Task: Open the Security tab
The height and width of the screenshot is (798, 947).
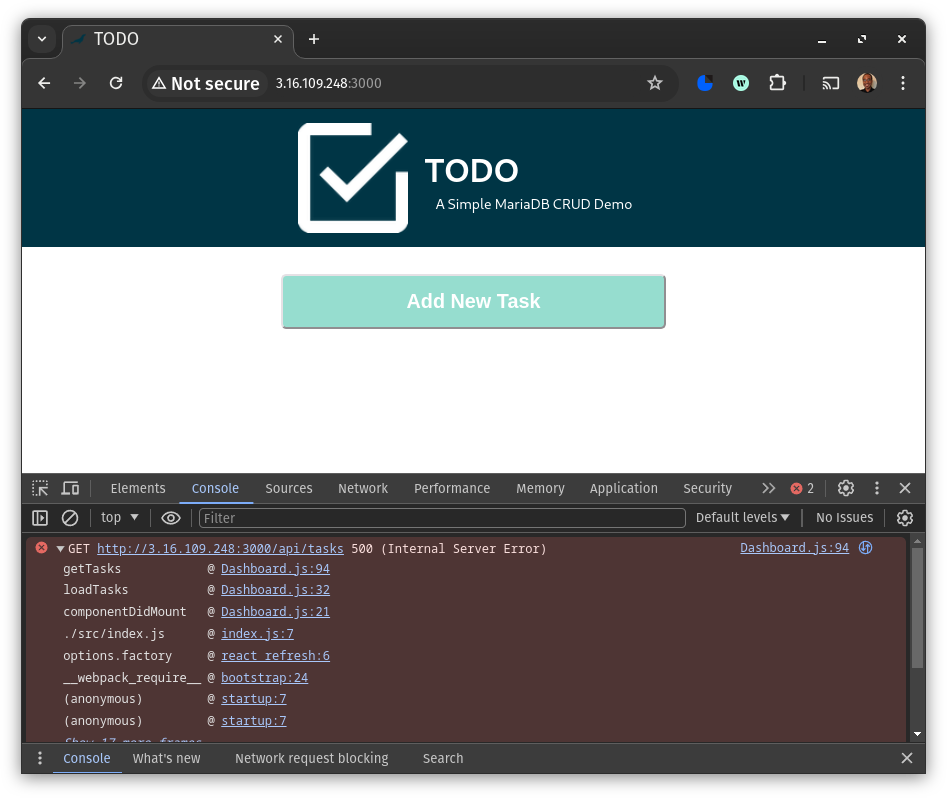Action: [x=707, y=488]
